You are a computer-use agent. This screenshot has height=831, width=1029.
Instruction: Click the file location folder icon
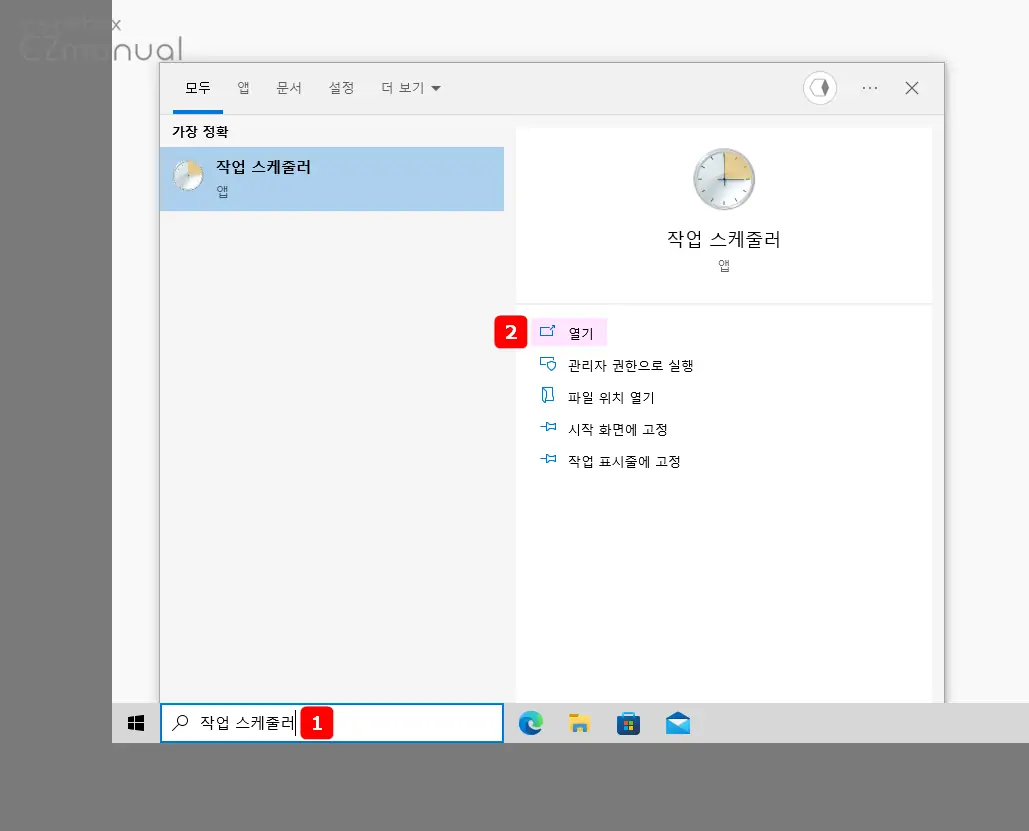tap(547, 395)
